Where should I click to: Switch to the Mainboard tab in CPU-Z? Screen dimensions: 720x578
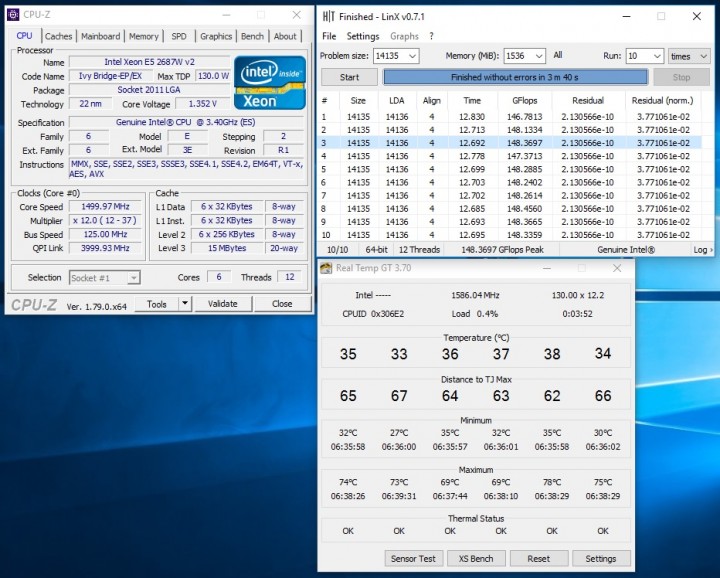pyautogui.click(x=101, y=36)
